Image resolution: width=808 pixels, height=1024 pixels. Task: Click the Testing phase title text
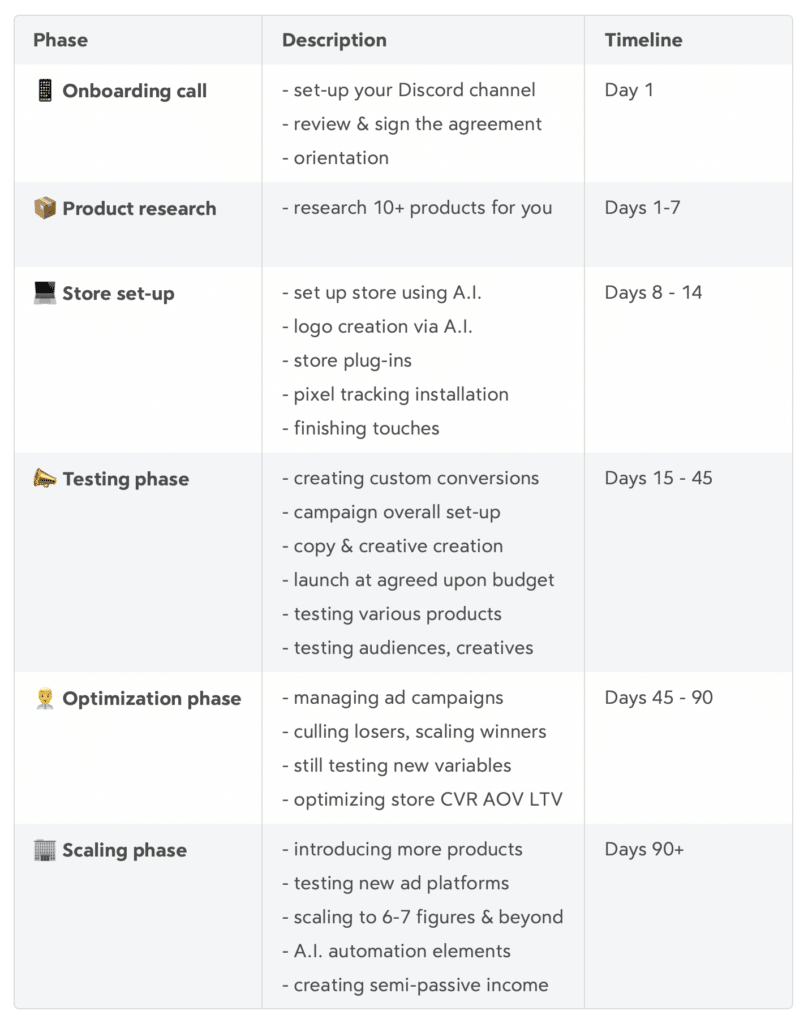point(125,479)
